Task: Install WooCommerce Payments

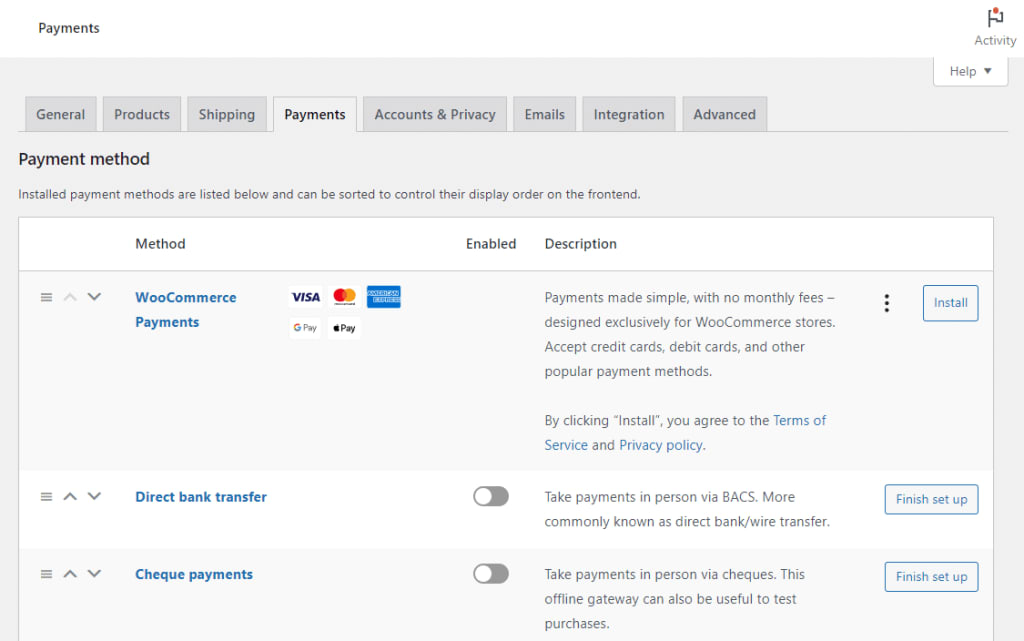Action: 950,303
